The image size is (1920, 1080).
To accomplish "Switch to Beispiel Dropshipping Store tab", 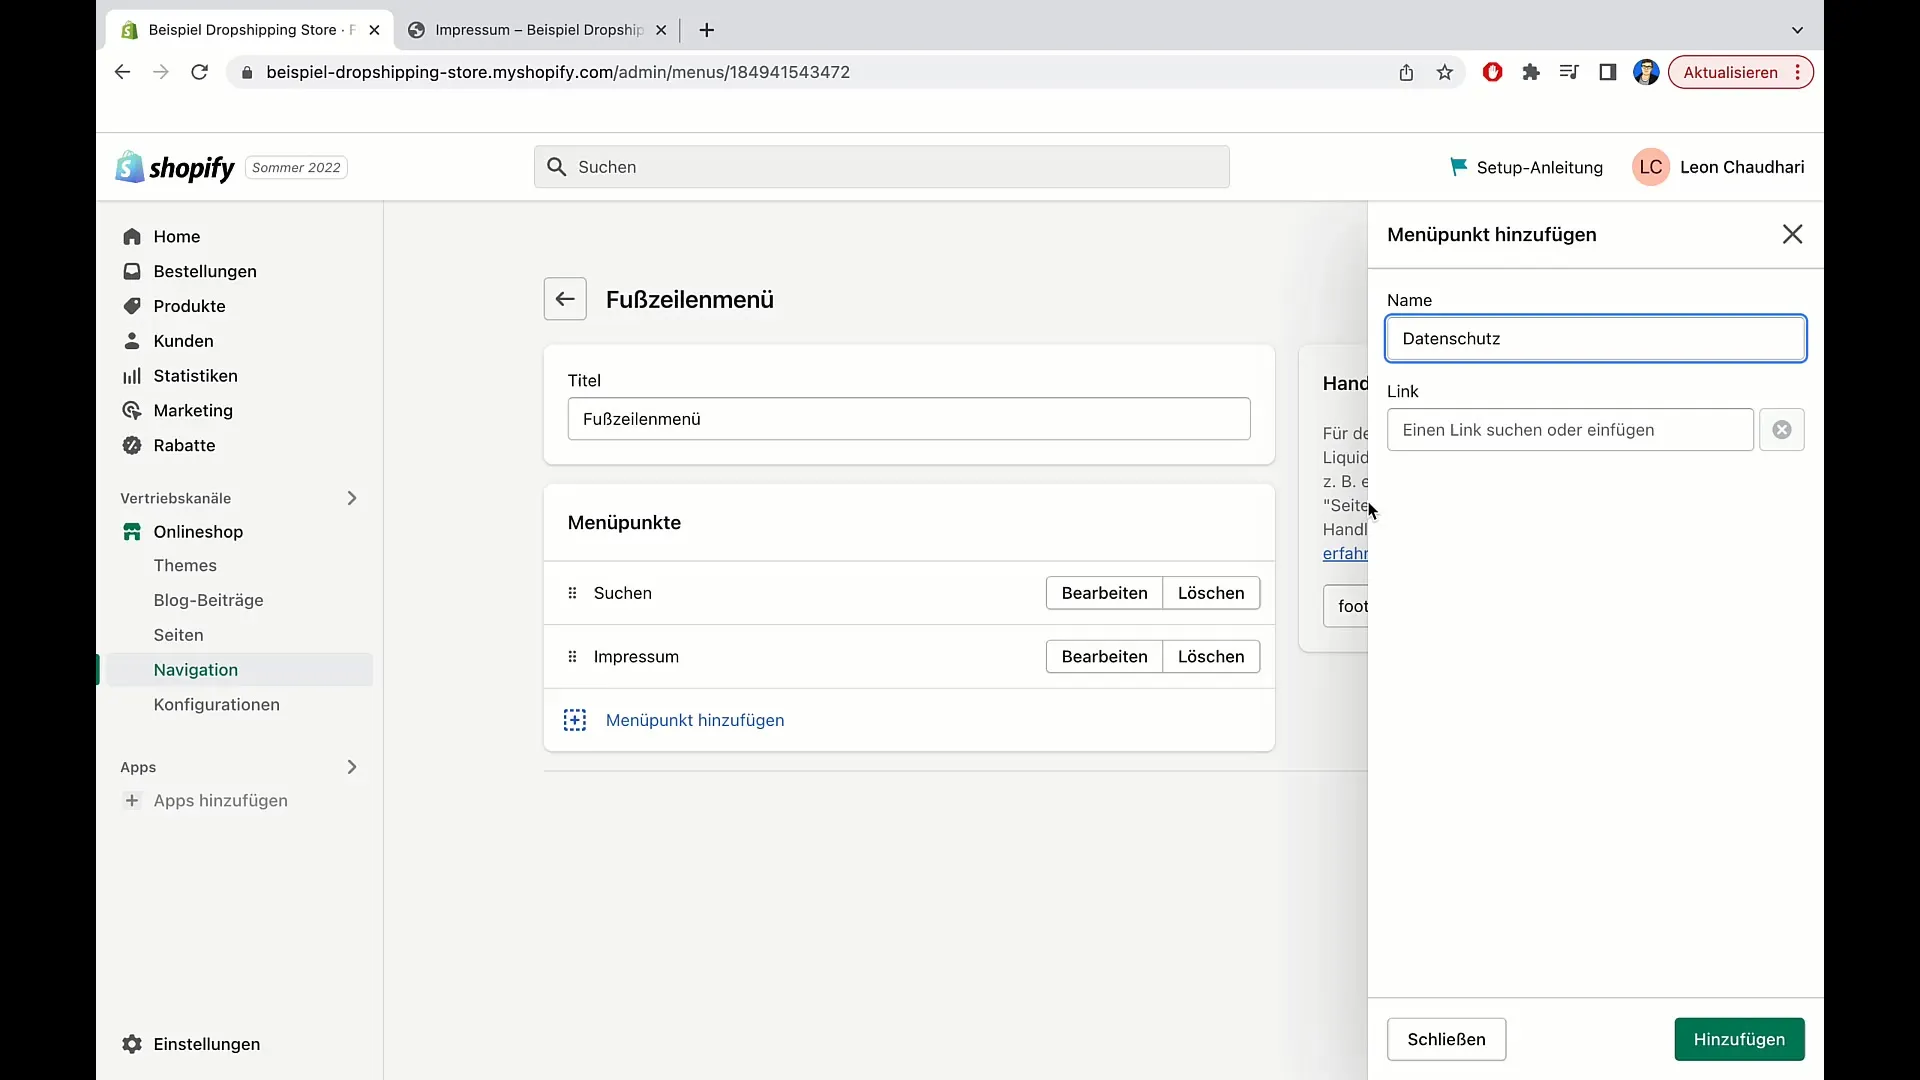I will [250, 30].
